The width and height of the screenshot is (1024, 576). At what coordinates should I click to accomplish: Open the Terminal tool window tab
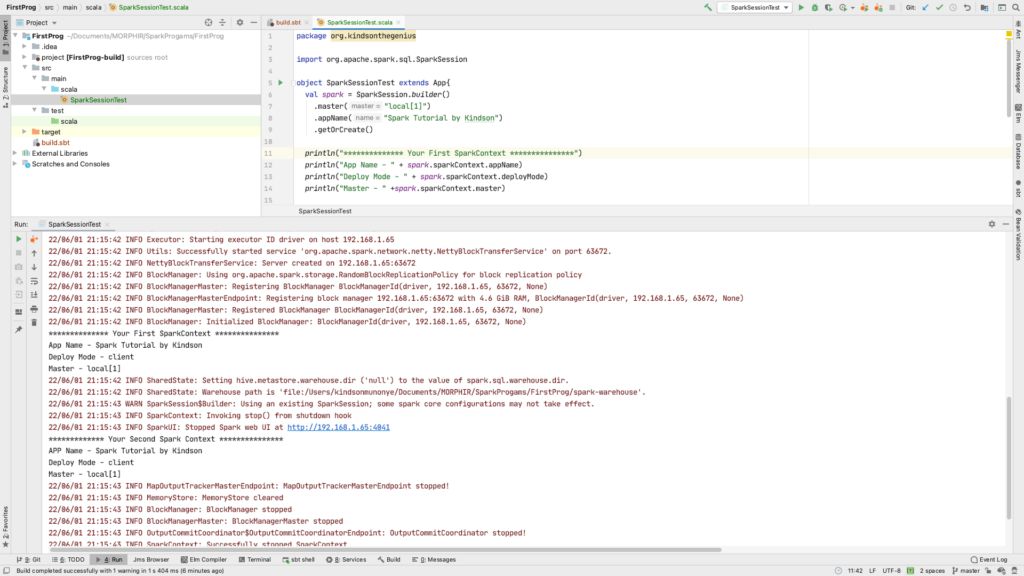255,560
